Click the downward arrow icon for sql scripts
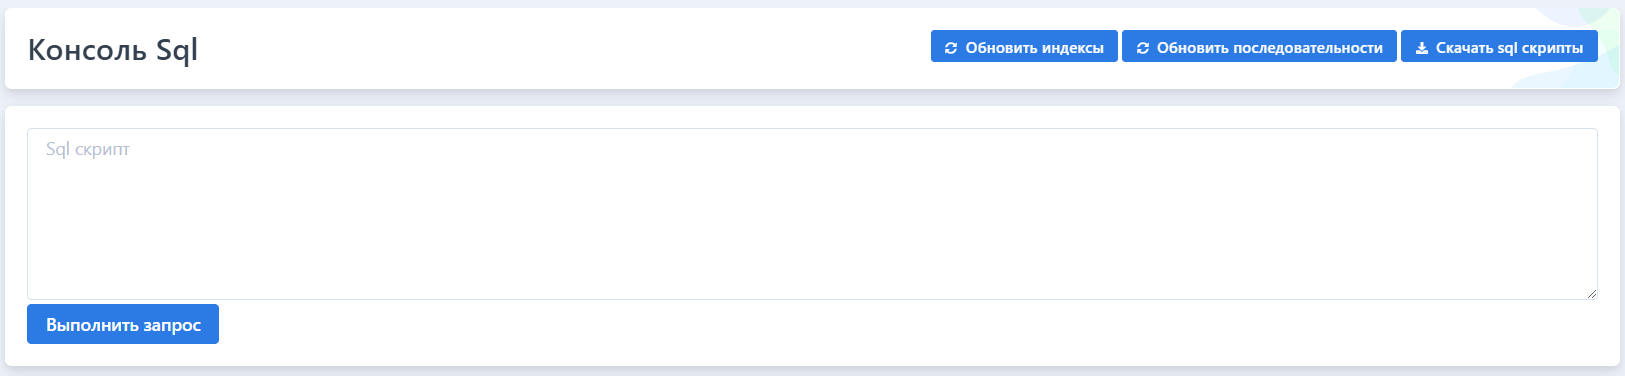The image size is (1625, 376). 1422,48
